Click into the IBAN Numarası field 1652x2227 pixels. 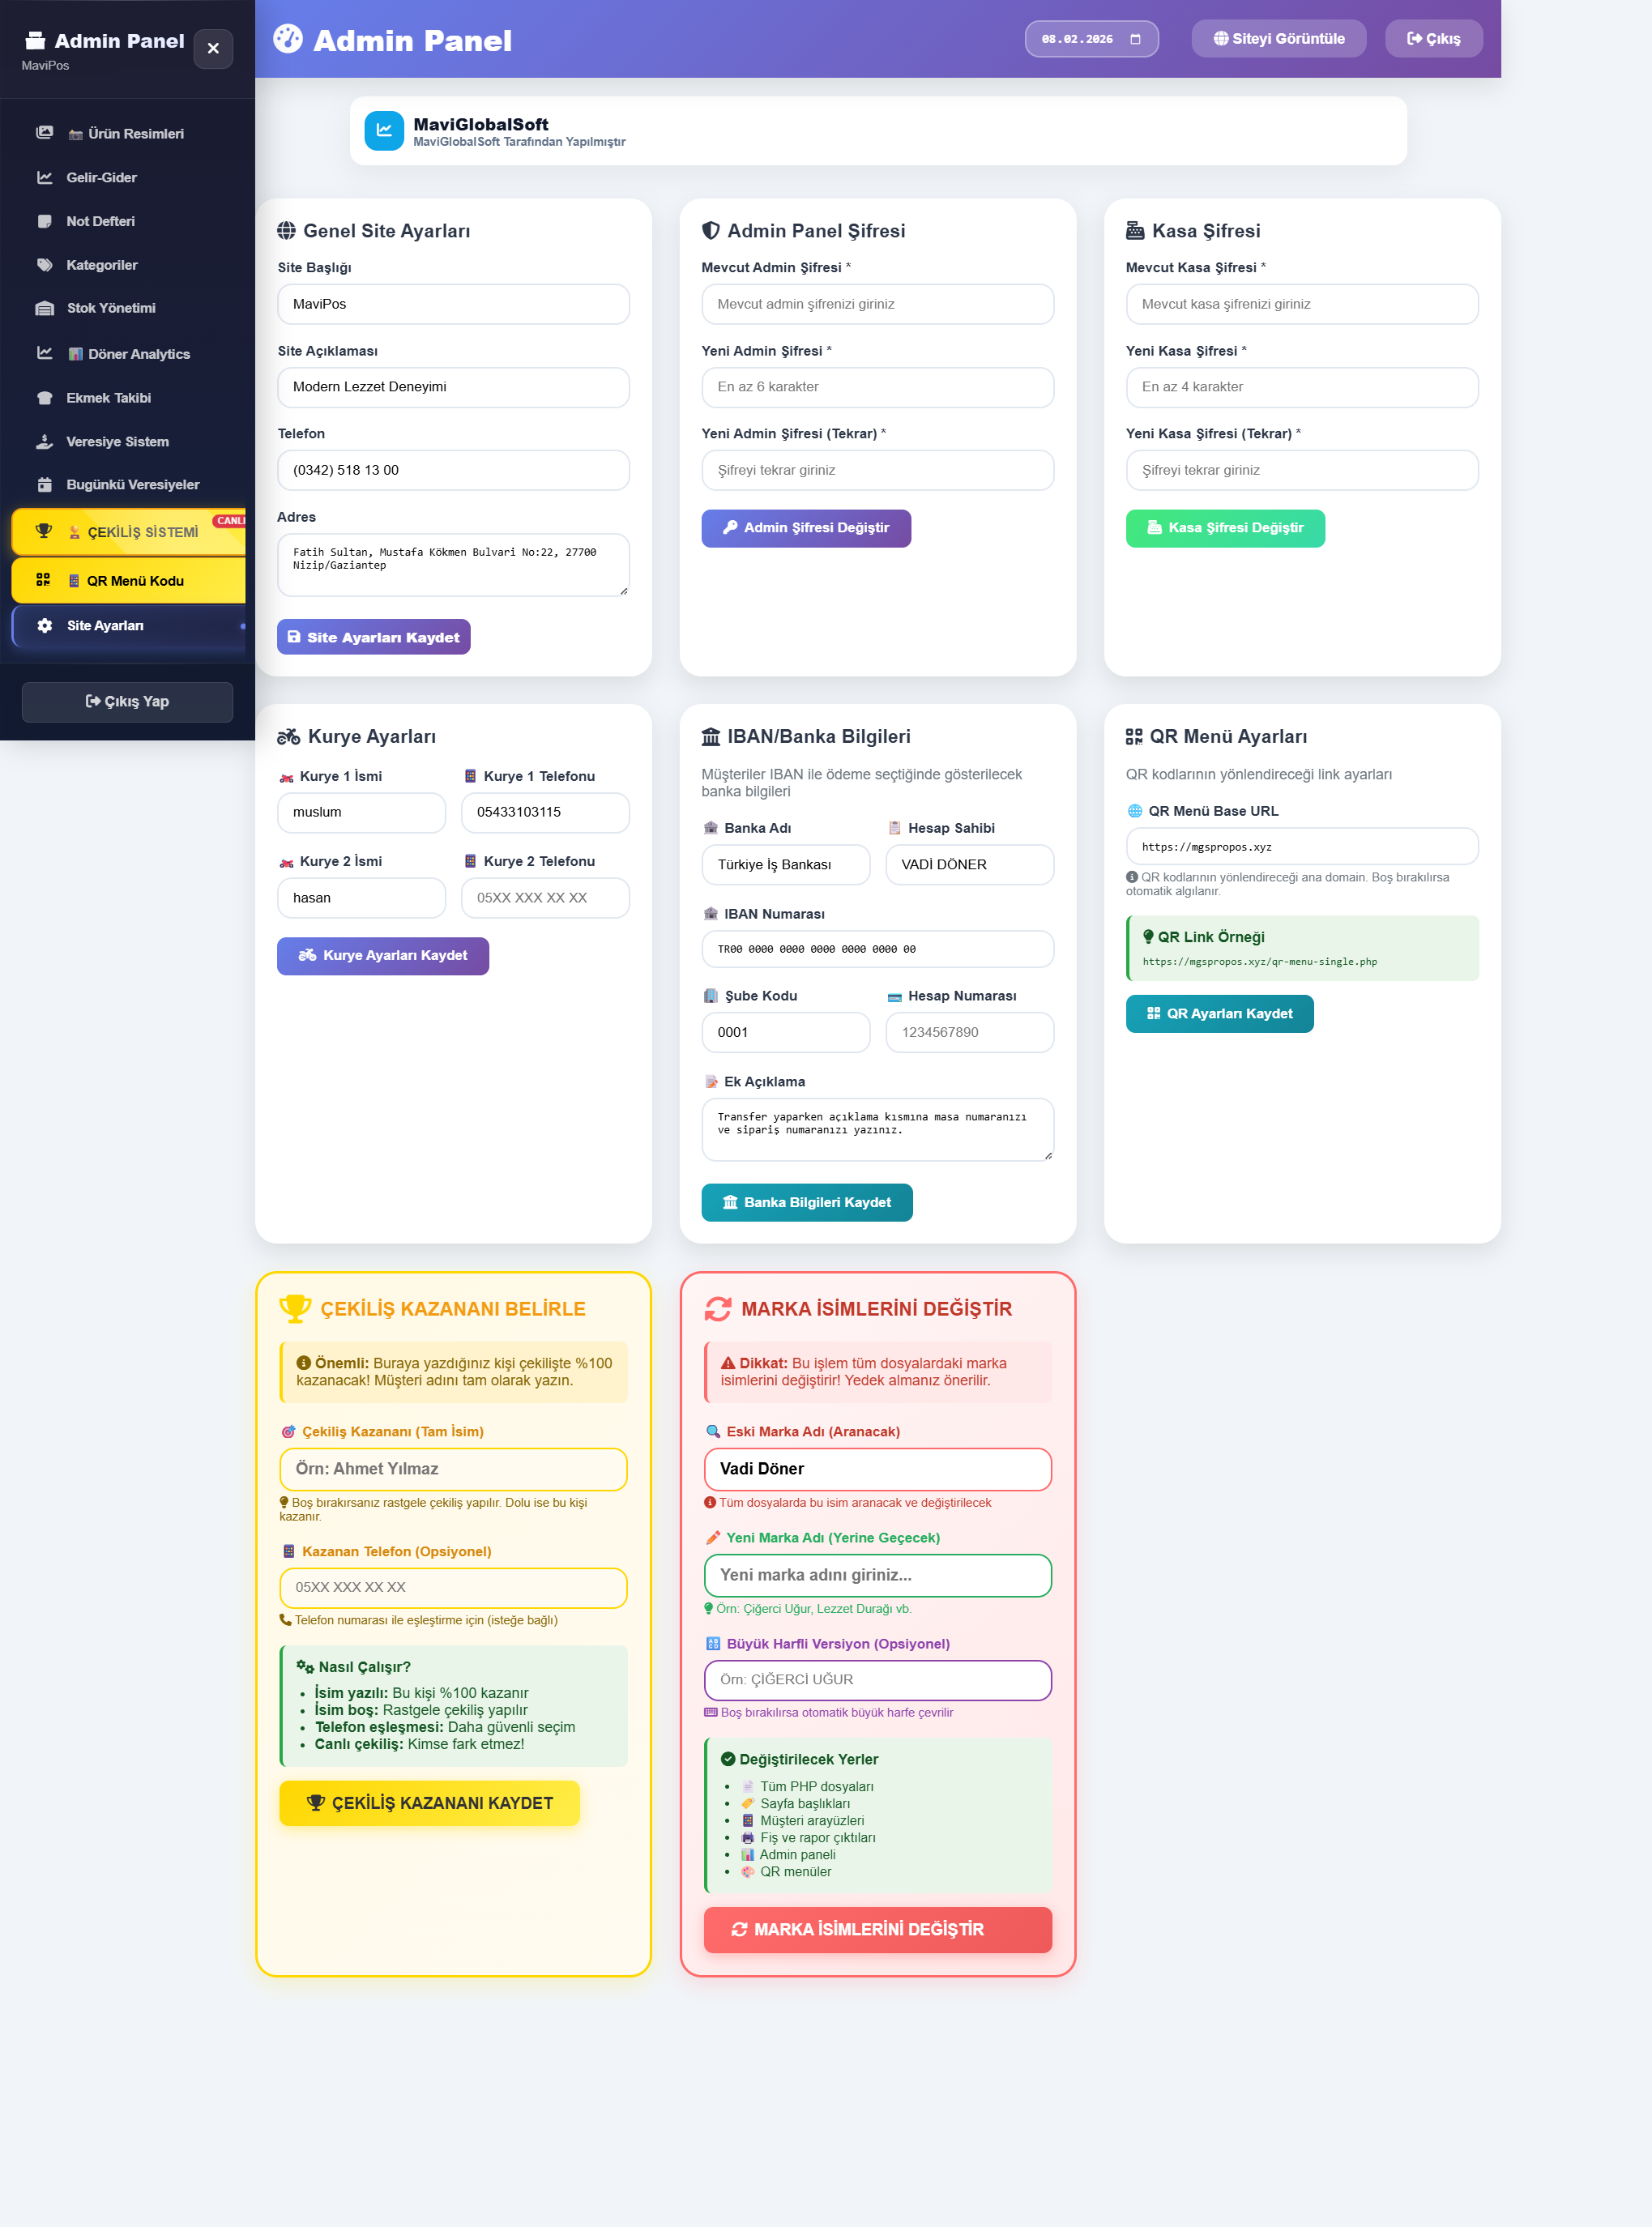[x=877, y=949]
